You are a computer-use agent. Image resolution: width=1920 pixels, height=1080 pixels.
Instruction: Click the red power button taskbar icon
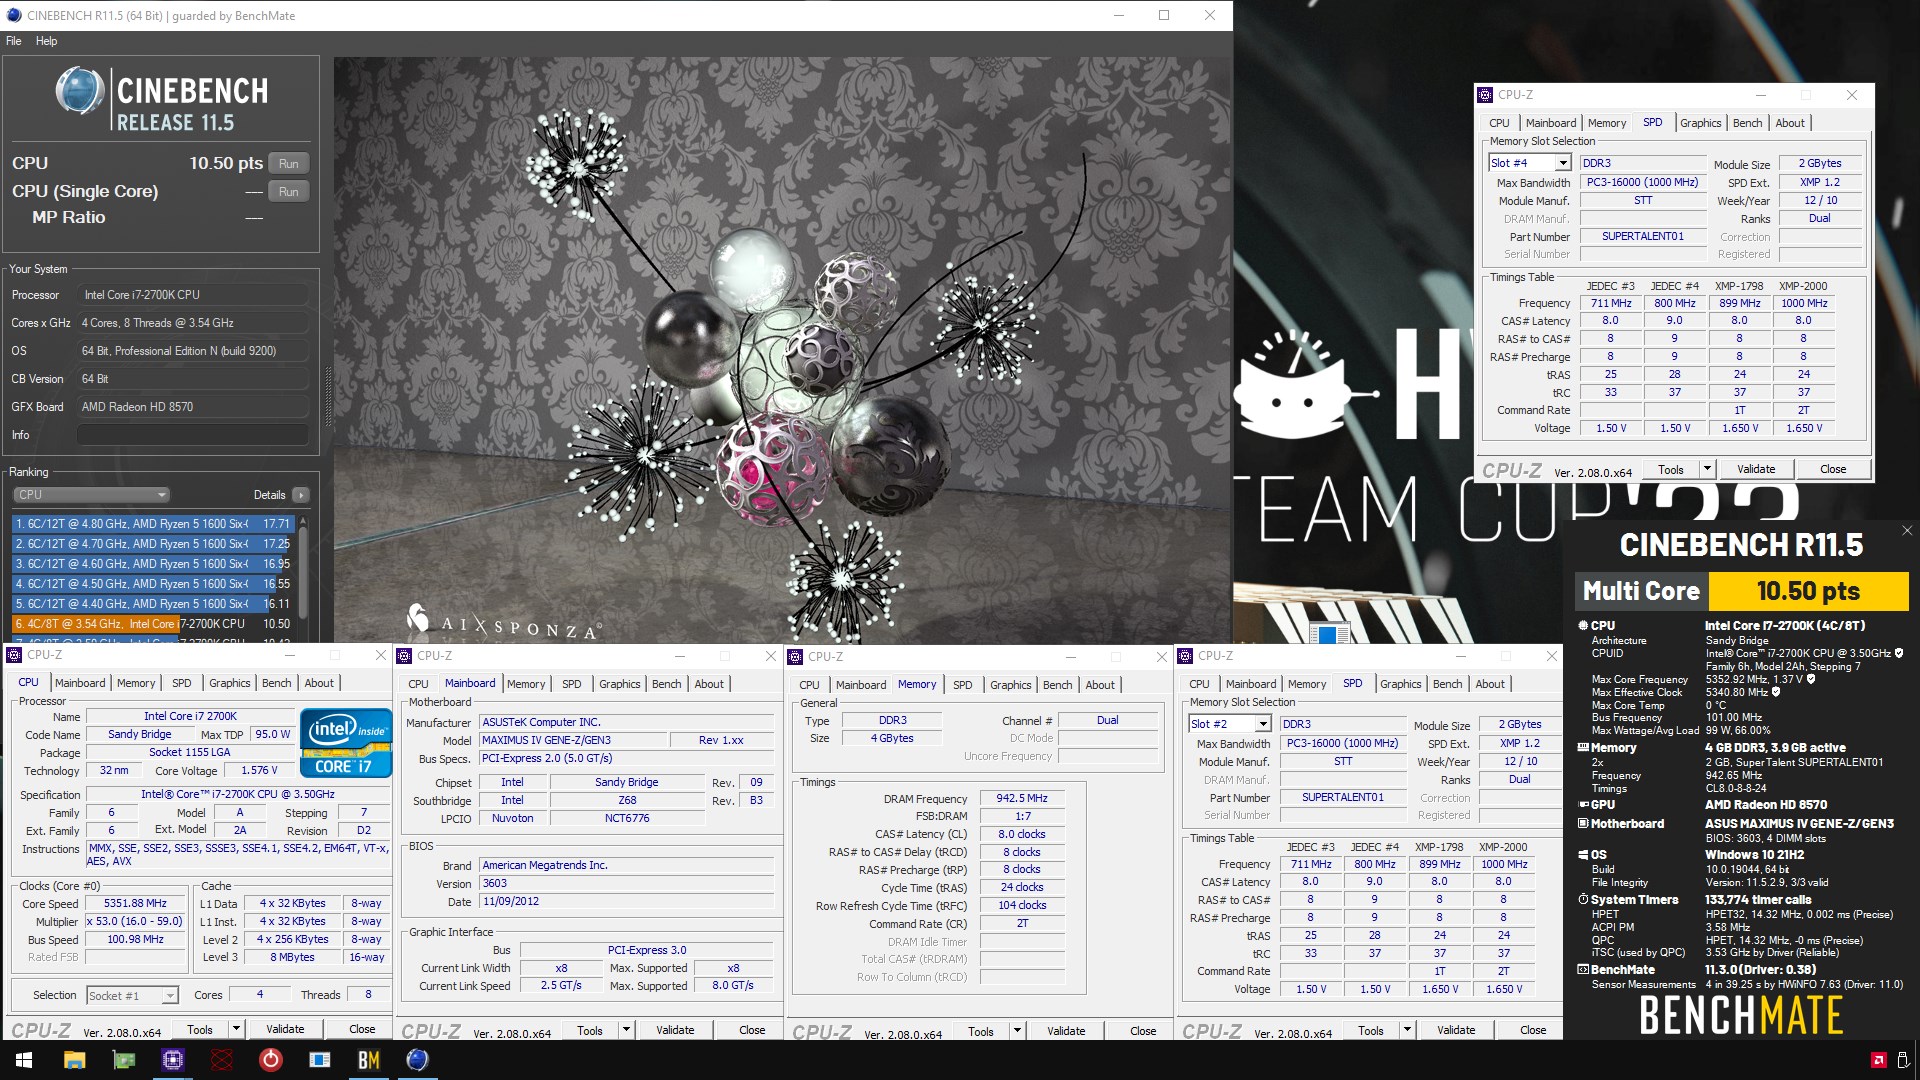[x=270, y=1060]
